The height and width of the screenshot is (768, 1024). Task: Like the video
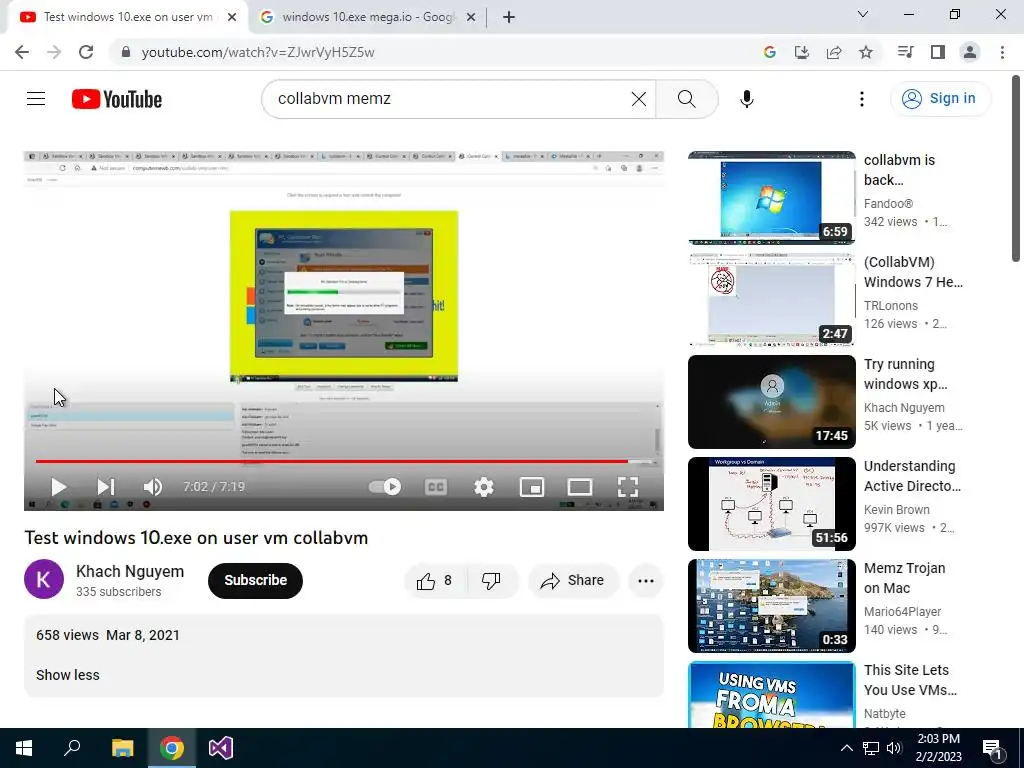(x=436, y=581)
